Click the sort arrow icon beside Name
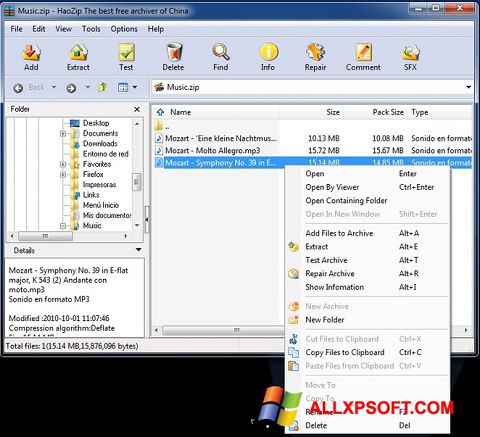The height and width of the screenshot is (437, 480). pyautogui.click(x=160, y=112)
